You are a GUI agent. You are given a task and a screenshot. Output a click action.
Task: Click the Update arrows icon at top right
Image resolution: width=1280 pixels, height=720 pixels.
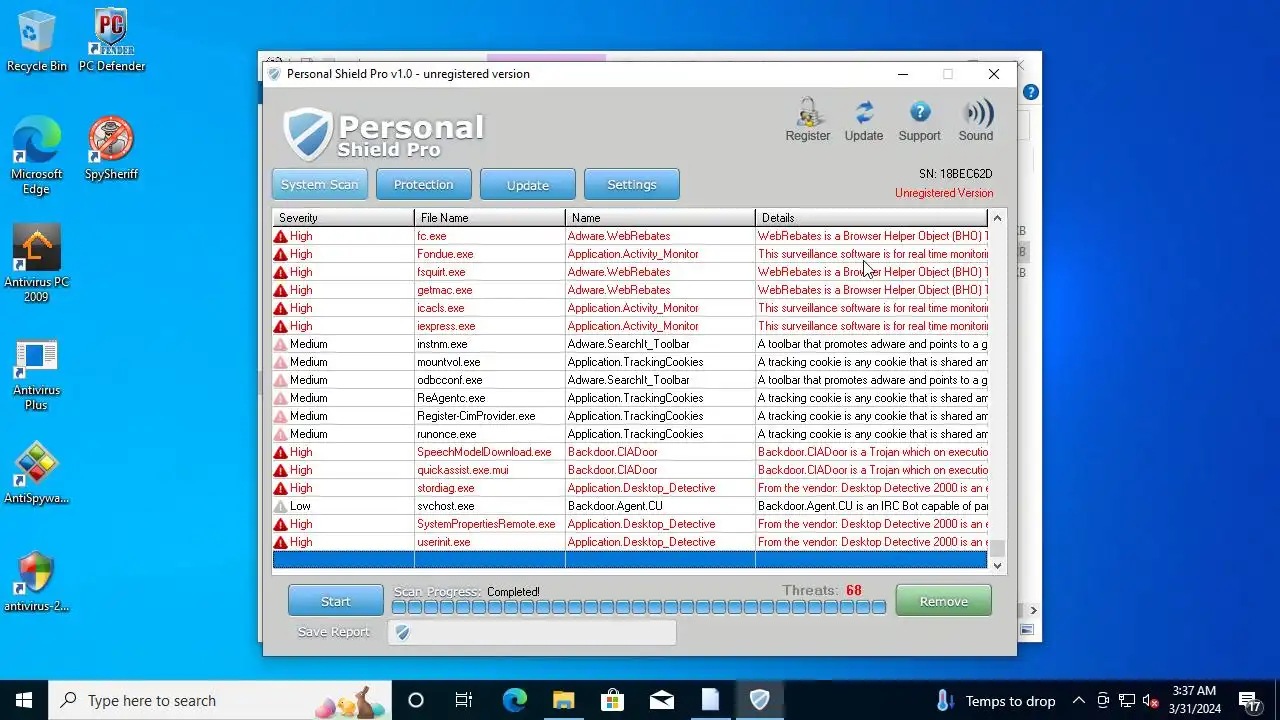point(864,120)
